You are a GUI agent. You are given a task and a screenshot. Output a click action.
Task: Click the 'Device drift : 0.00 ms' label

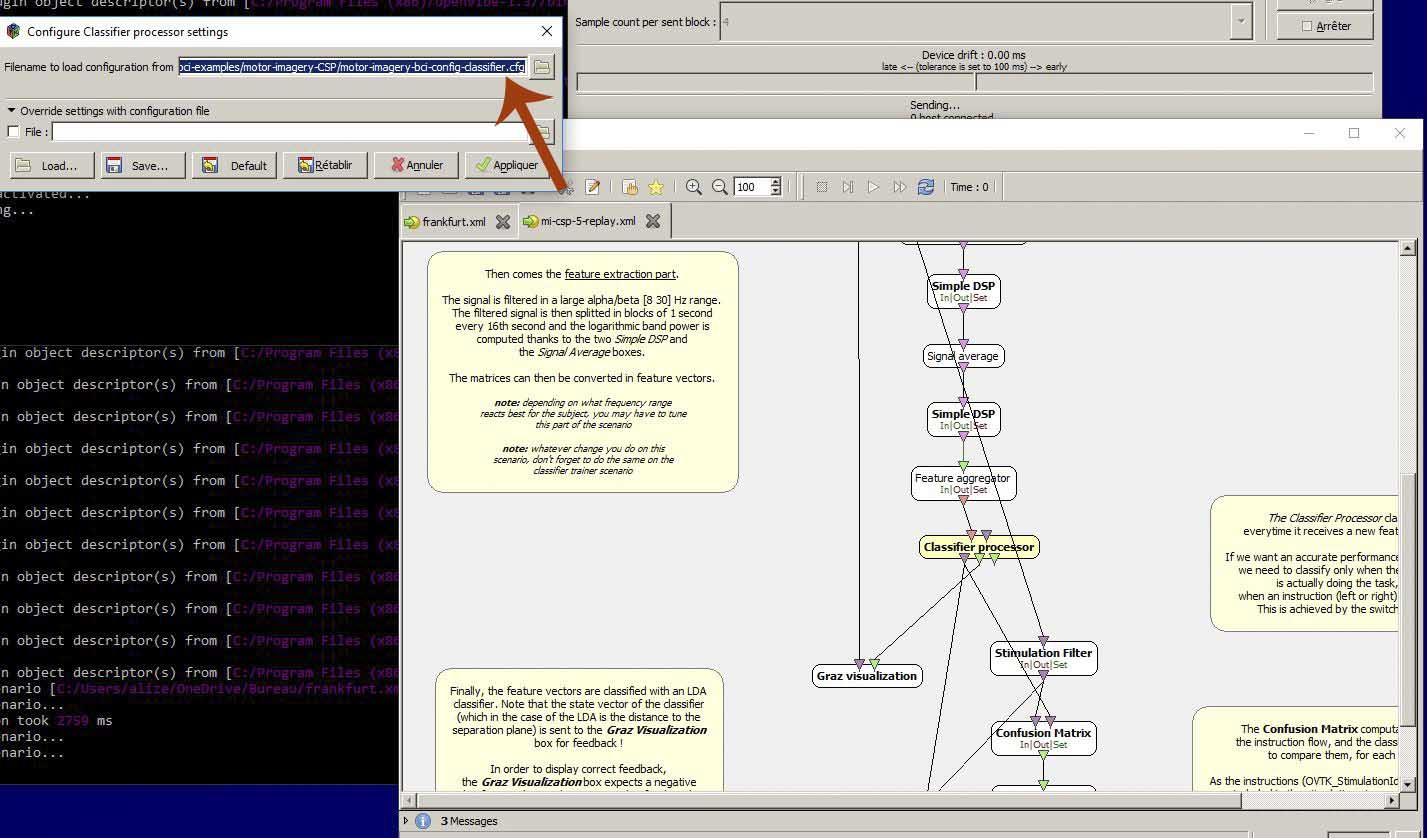tap(973, 55)
